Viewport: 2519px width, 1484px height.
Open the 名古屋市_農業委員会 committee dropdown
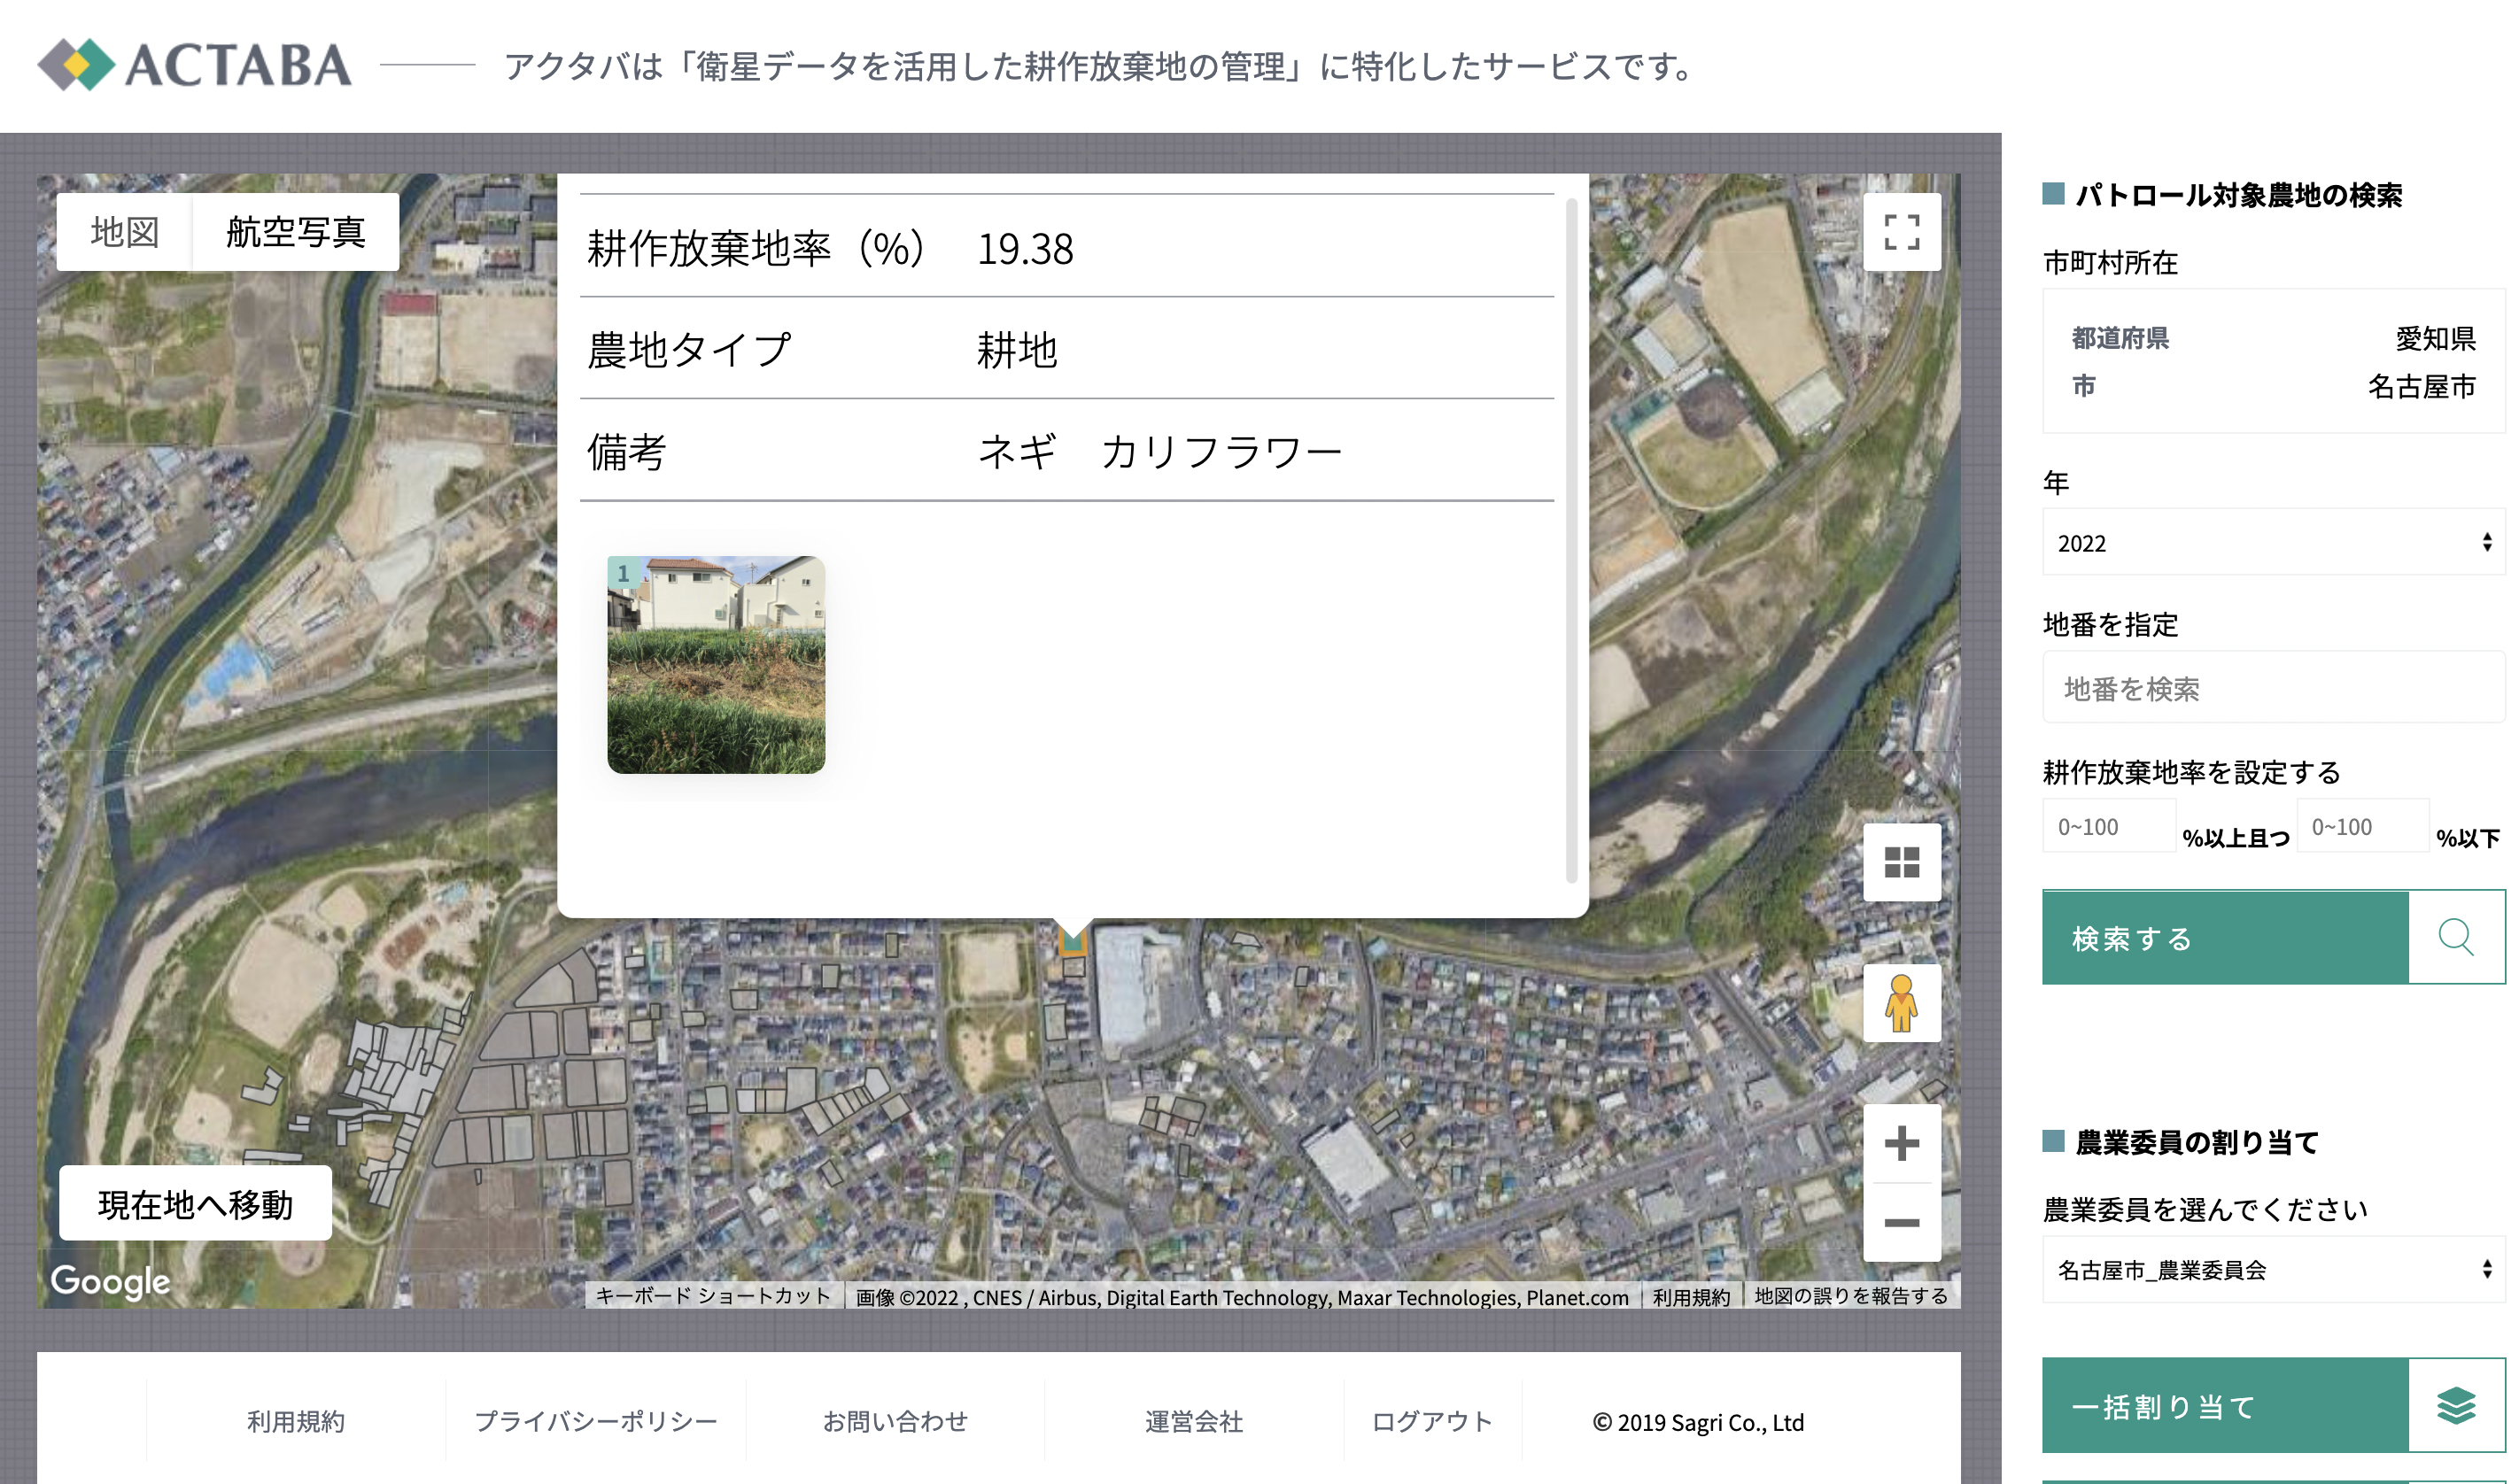[2271, 1270]
